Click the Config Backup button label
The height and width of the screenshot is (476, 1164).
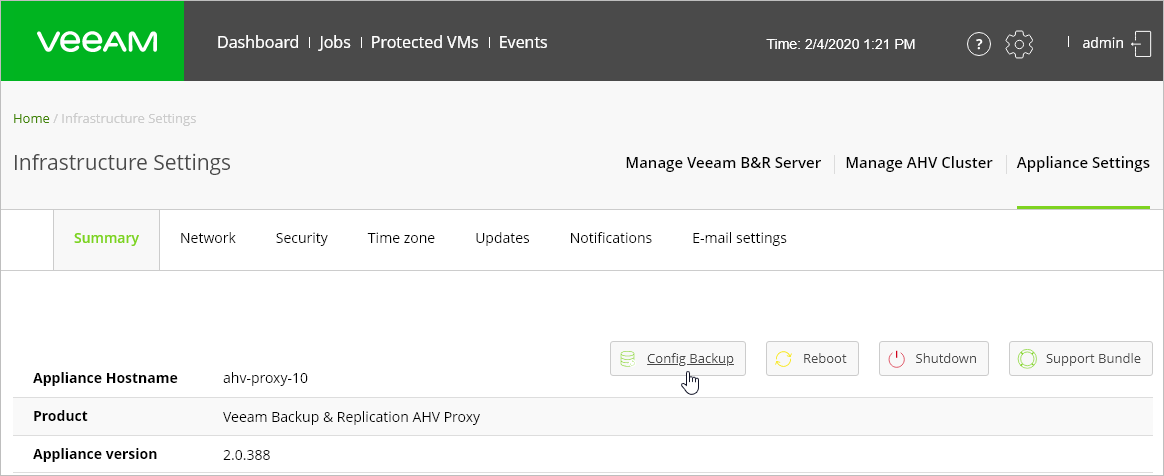(x=690, y=359)
